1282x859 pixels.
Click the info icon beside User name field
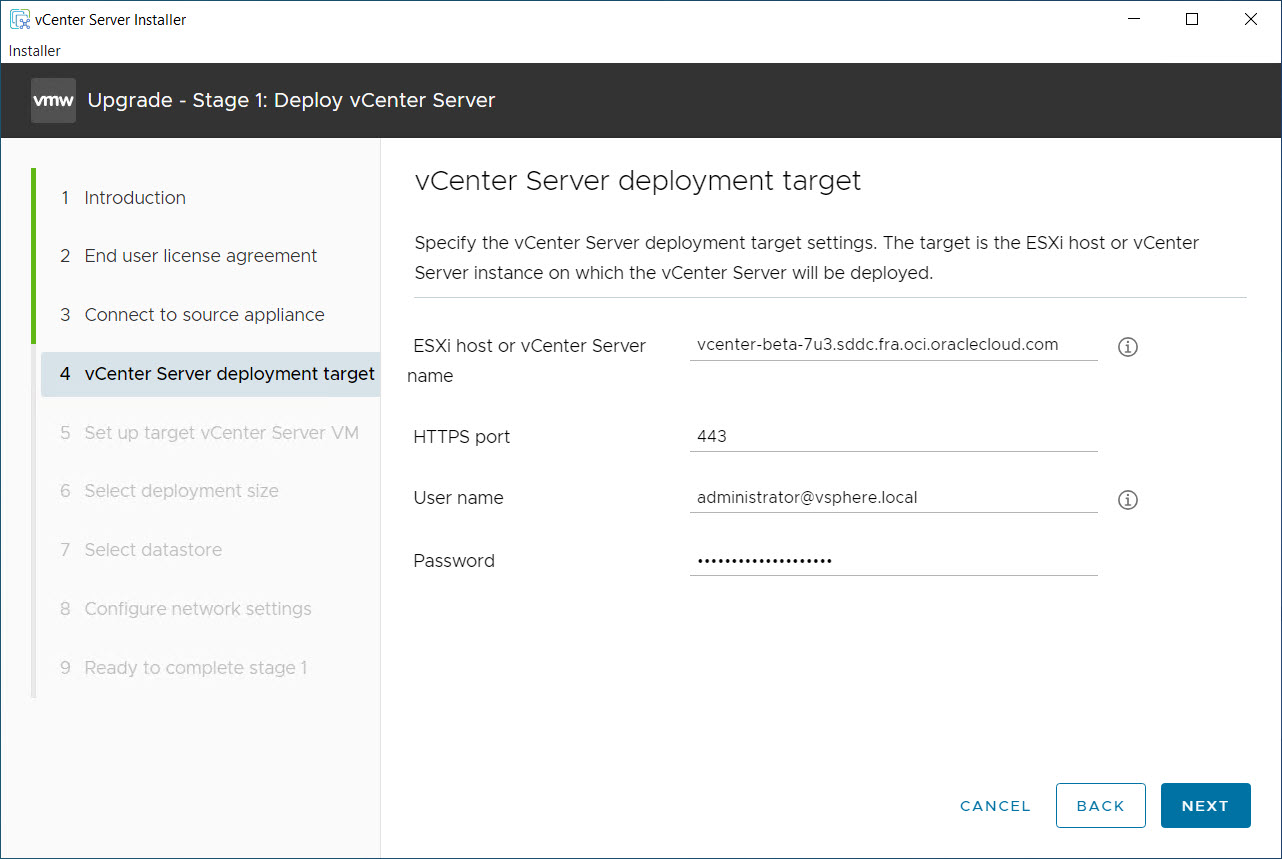tap(1128, 500)
